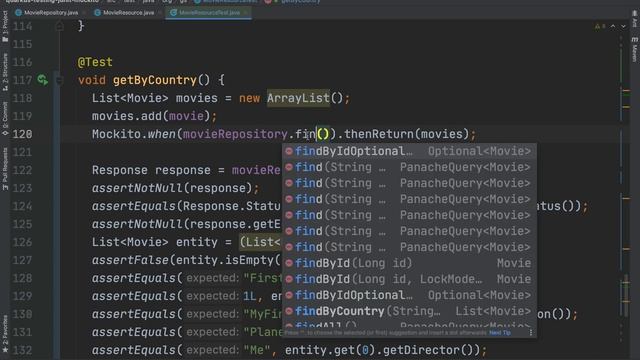Open the Commit tool window

pyautogui.click(x=5, y=118)
